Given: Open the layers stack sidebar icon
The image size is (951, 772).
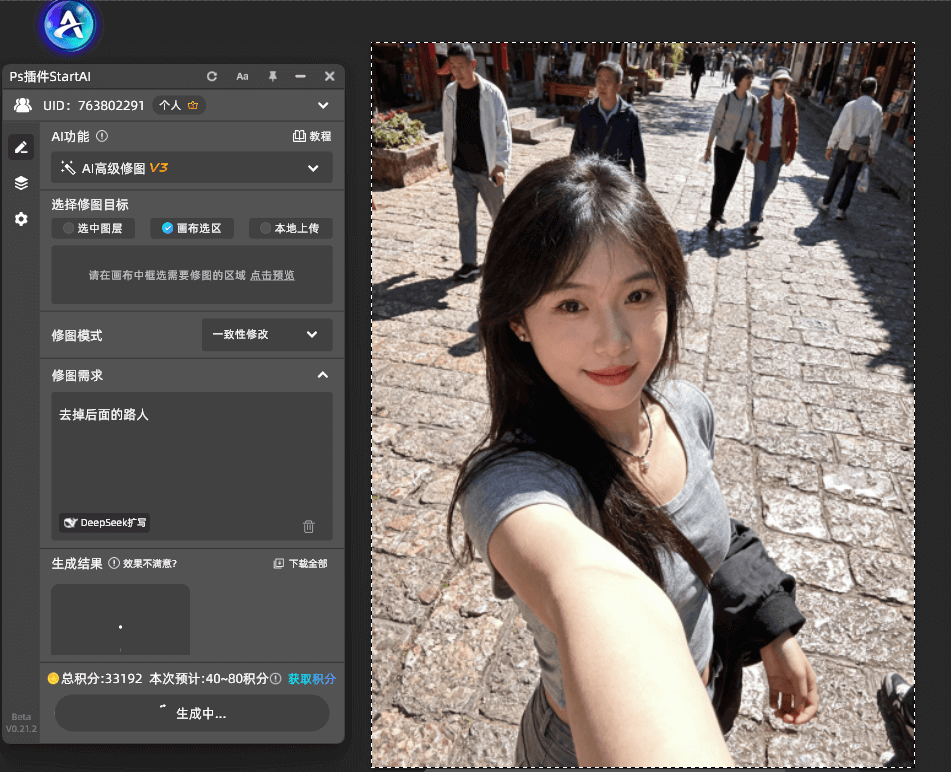Looking at the screenshot, I should coord(21,183).
